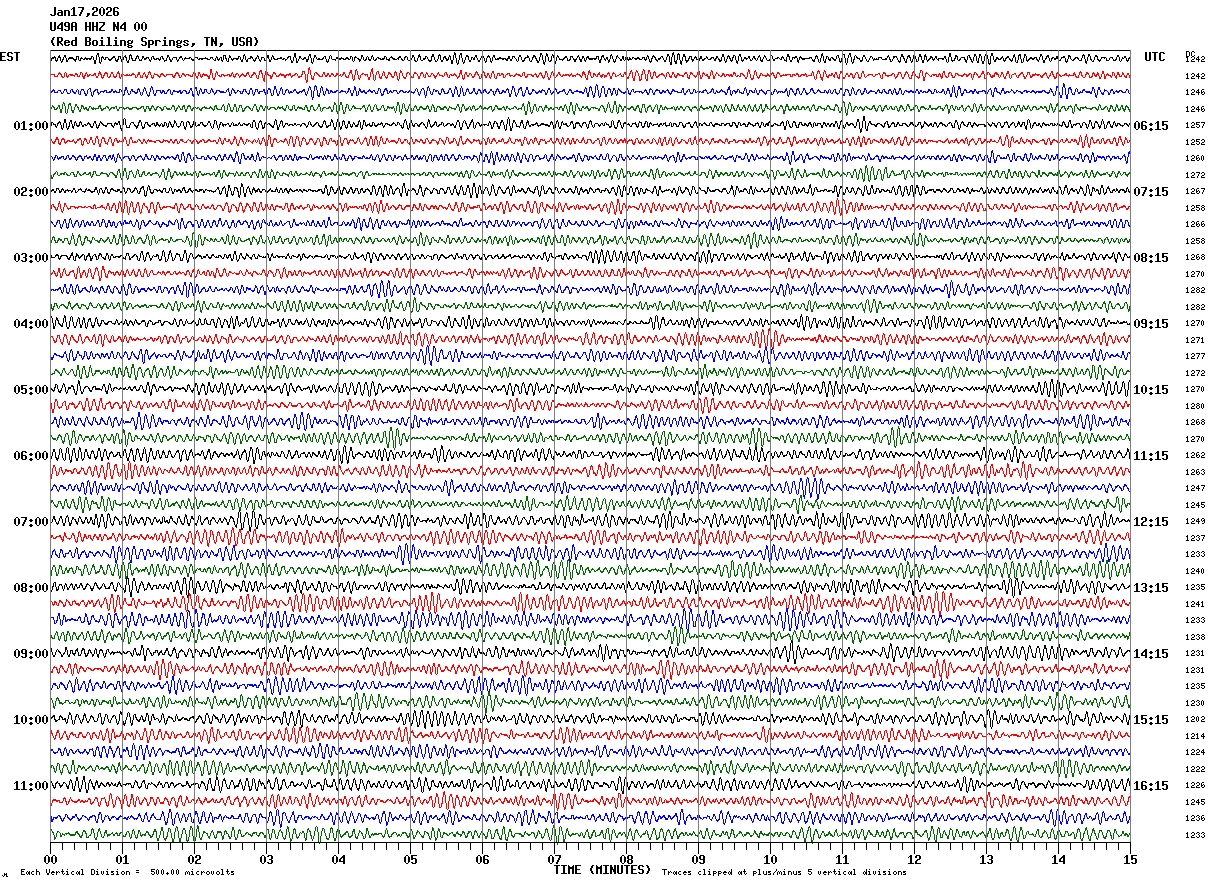Image resolution: width=1210 pixels, height=886 pixels.
Task: Click minute axis tick label '12'
Action: [914, 859]
